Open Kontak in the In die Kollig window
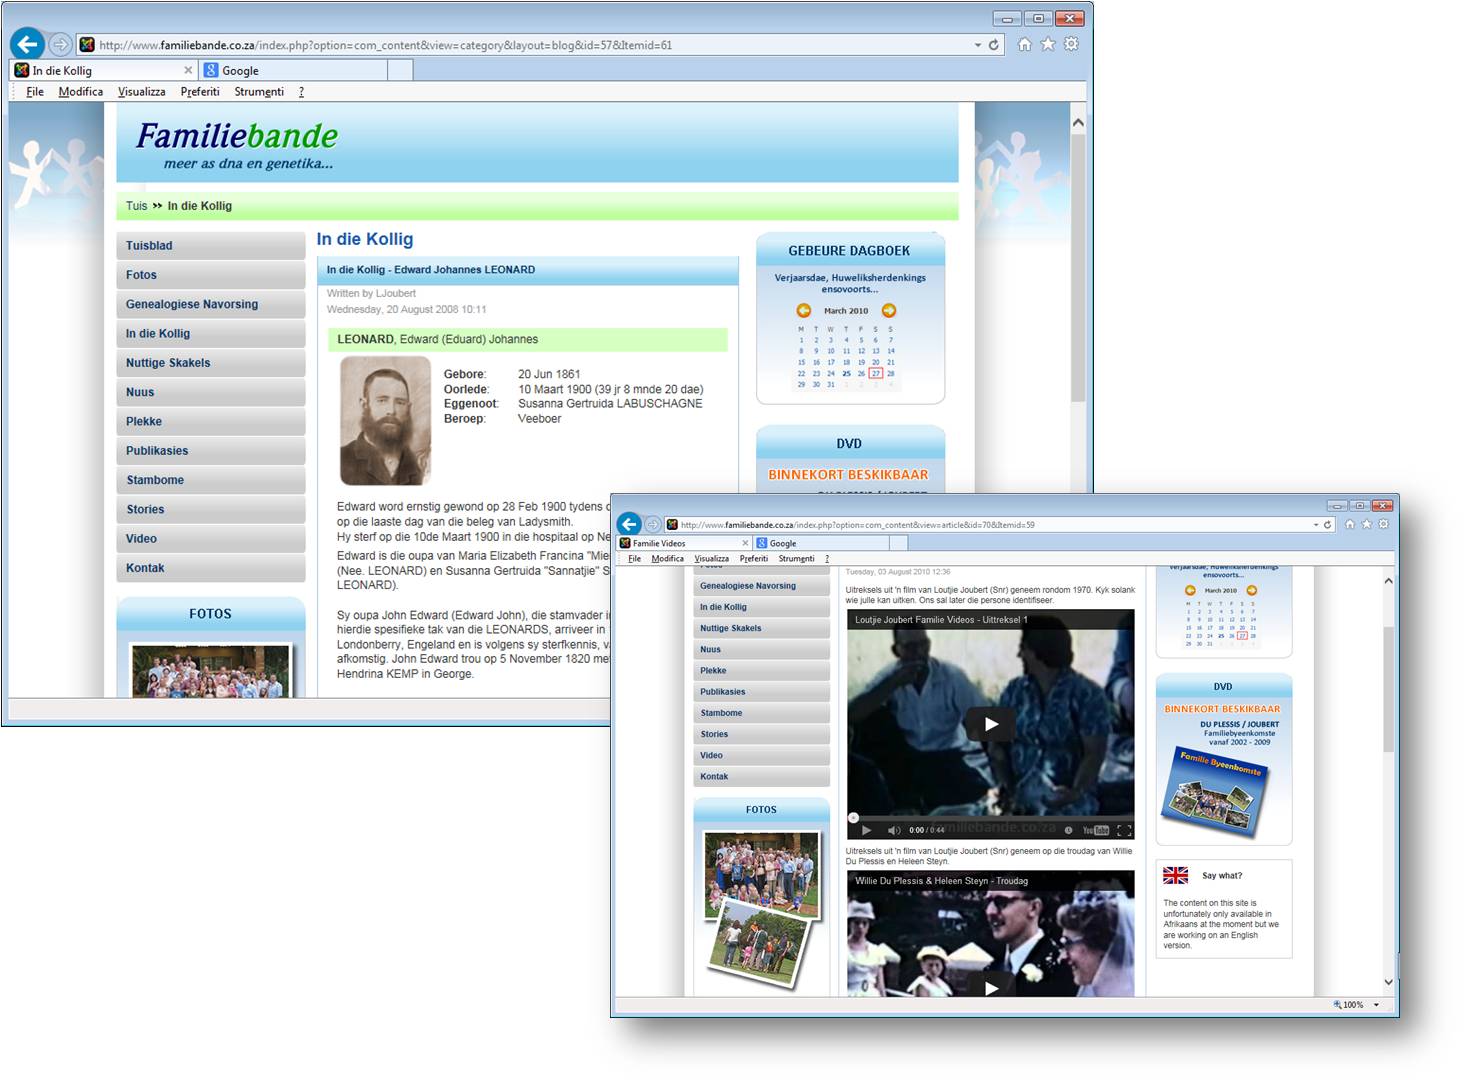1465x1083 pixels. pos(211,568)
